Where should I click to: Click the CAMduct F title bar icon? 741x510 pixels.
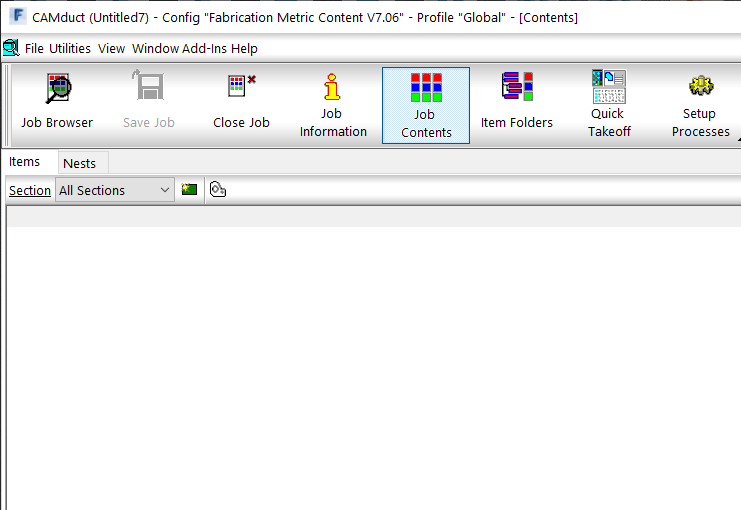click(17, 16)
